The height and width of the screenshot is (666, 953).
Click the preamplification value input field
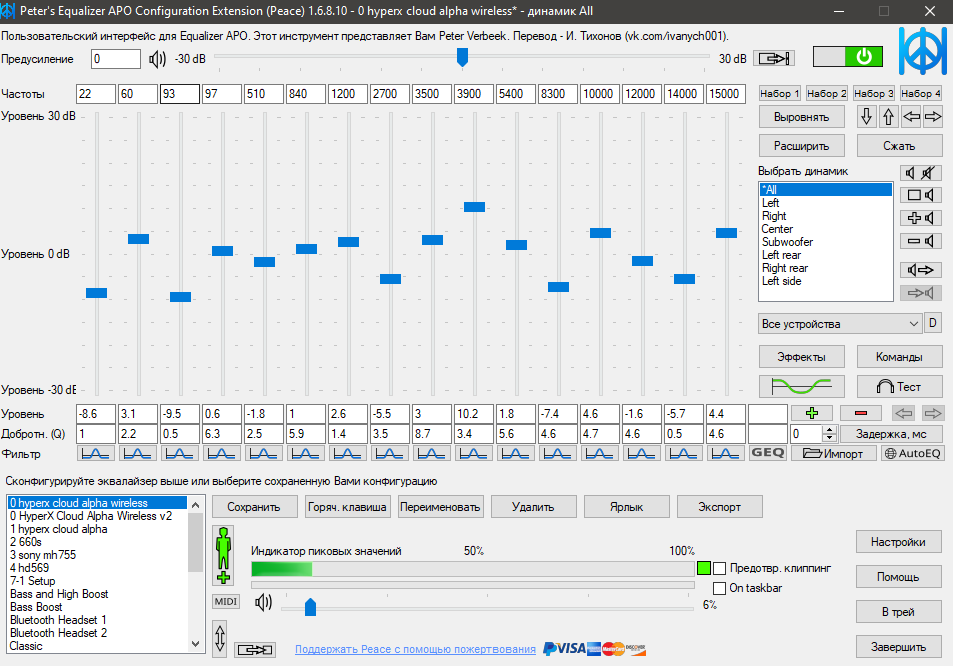click(115, 59)
